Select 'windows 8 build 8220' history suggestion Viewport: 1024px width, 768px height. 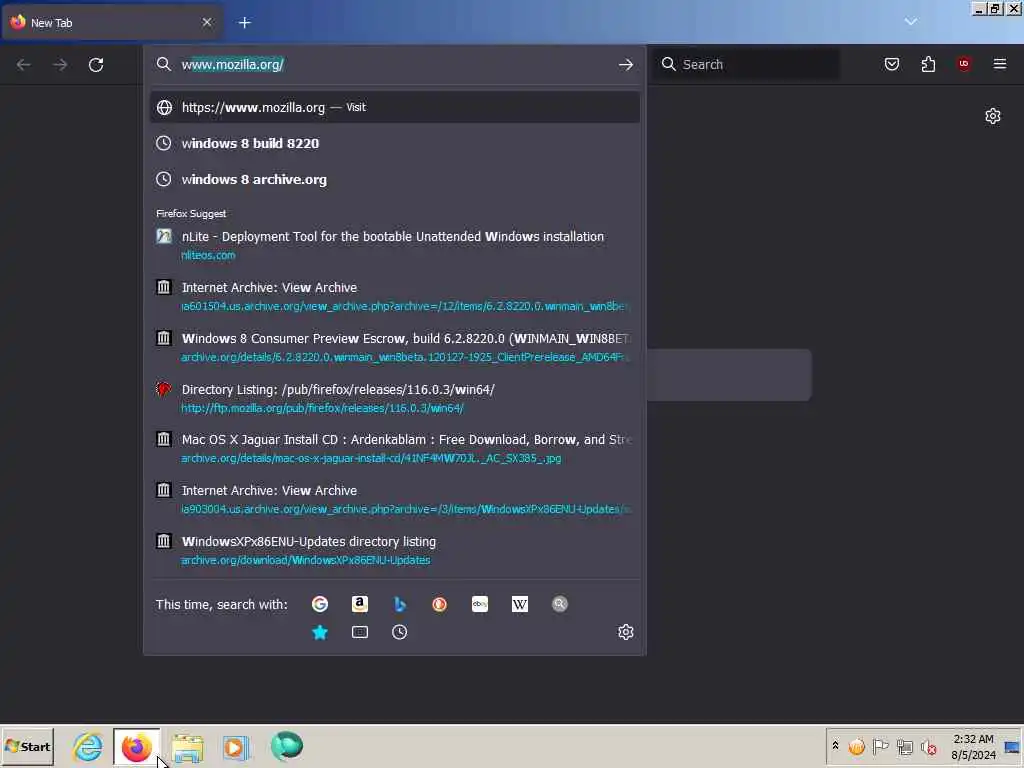tap(394, 143)
